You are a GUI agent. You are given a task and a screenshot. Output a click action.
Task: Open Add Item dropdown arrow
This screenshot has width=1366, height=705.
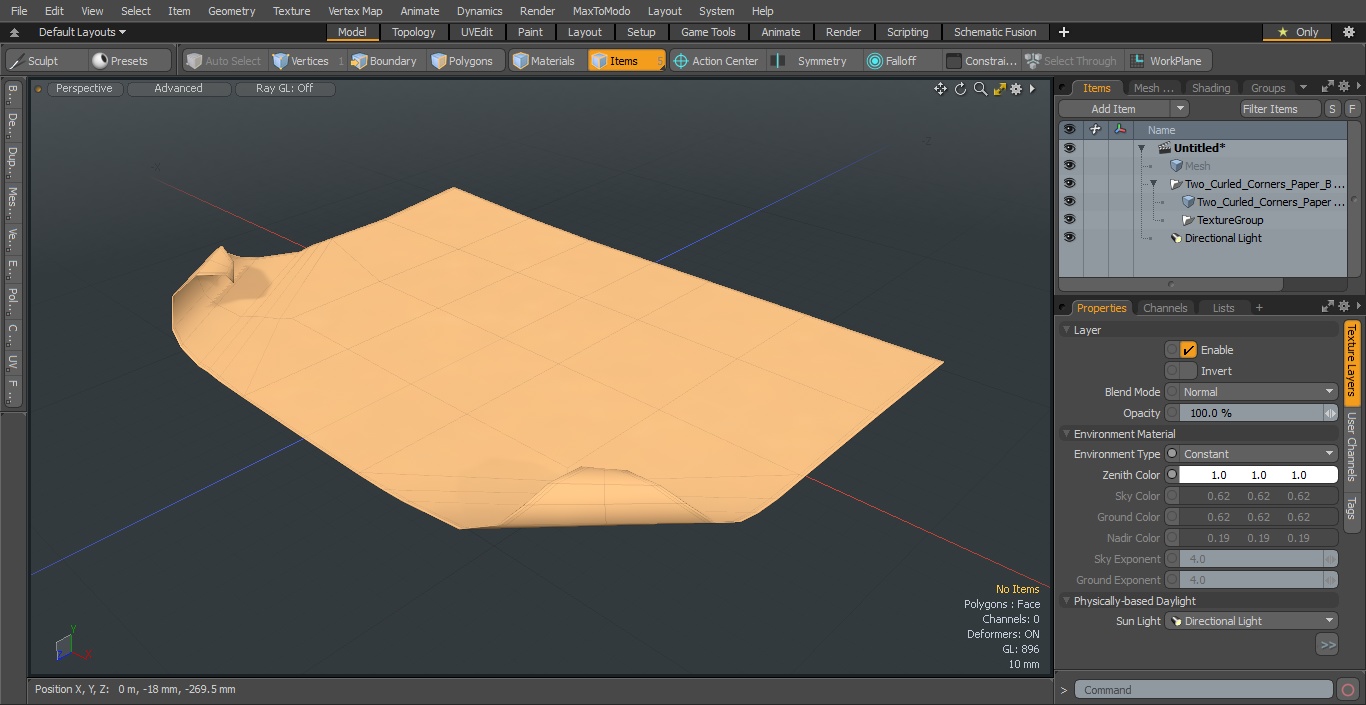click(x=1180, y=109)
